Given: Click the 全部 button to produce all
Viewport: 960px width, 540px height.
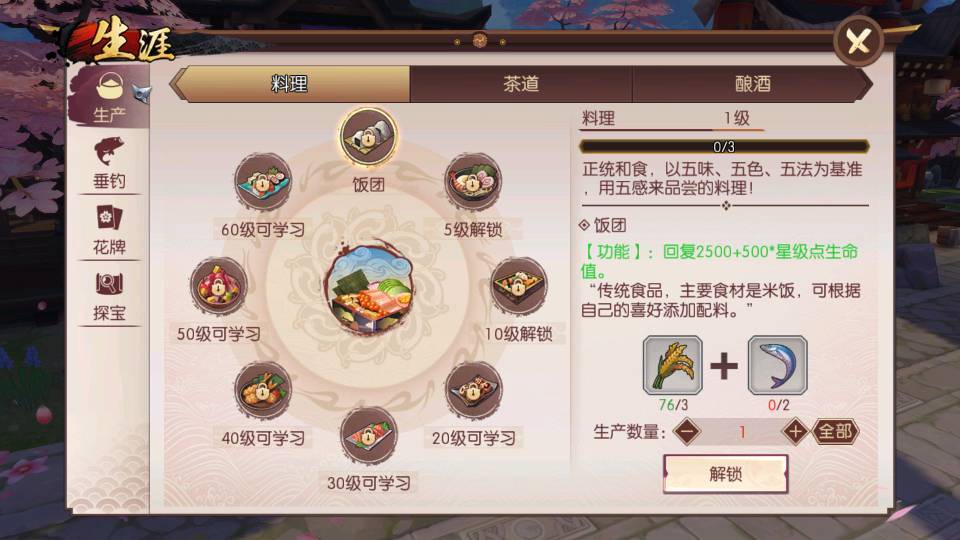Looking at the screenshot, I should (836, 432).
